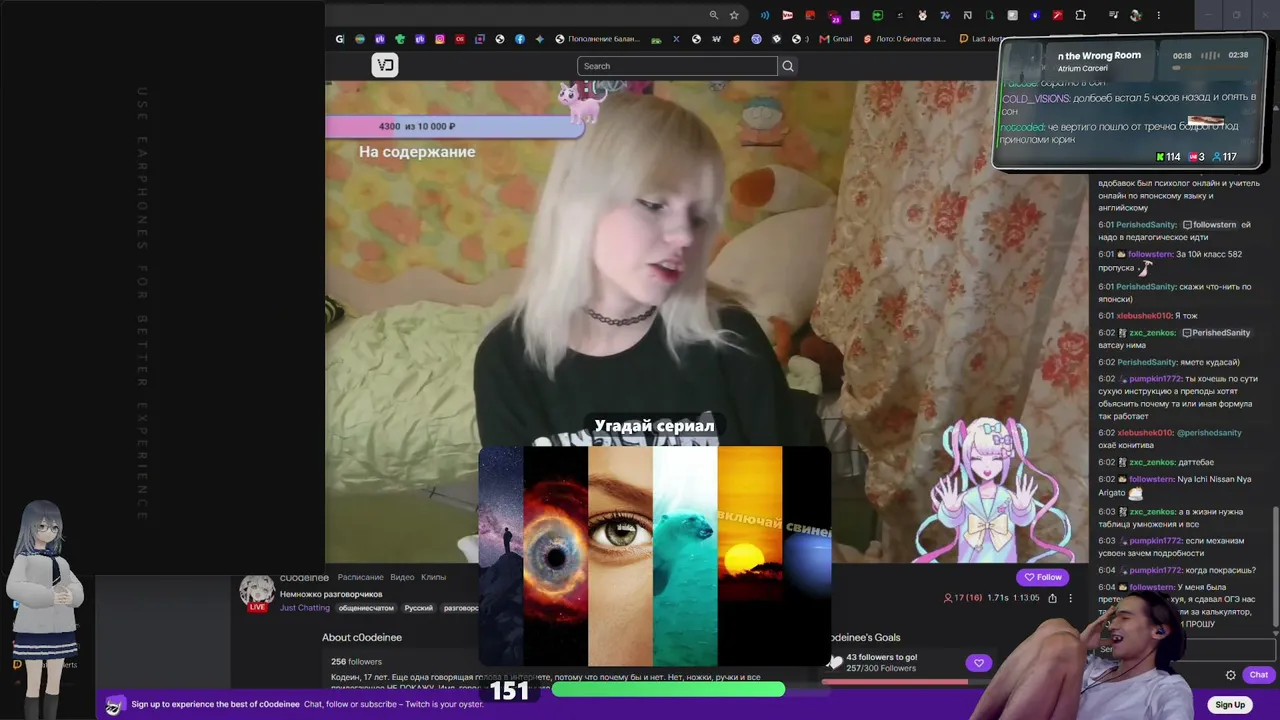Open the X (Twitter) bookmark icon
This screenshot has height=720, width=1280.
676,39
